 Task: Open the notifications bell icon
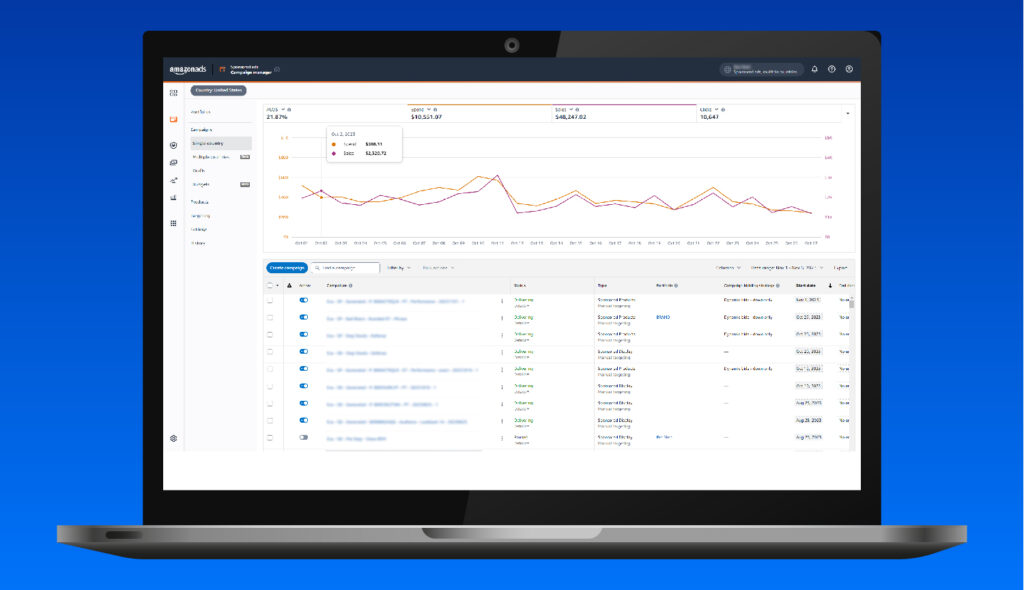(814, 69)
